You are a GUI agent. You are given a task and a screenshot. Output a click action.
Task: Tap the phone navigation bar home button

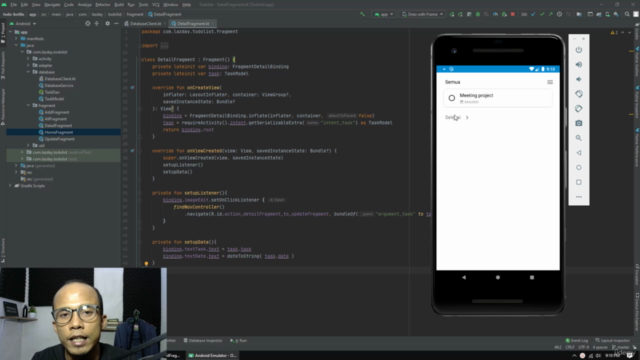click(498, 277)
